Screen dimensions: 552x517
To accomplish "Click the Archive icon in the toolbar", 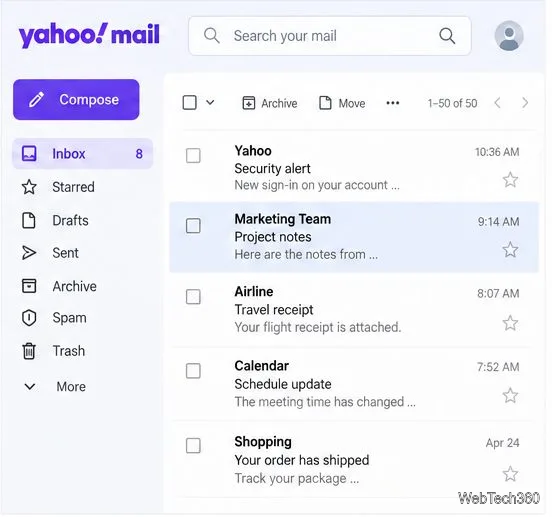I will [x=249, y=103].
